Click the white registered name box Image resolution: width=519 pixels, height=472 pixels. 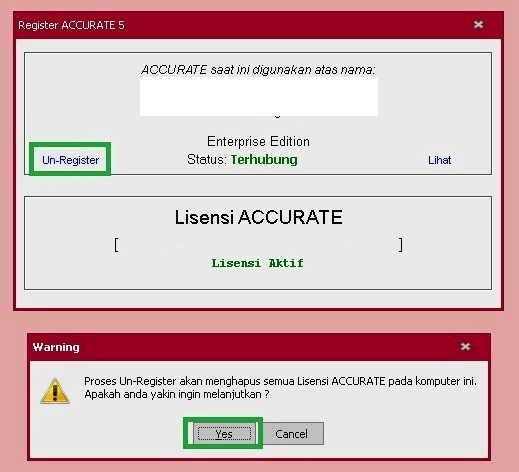259,97
